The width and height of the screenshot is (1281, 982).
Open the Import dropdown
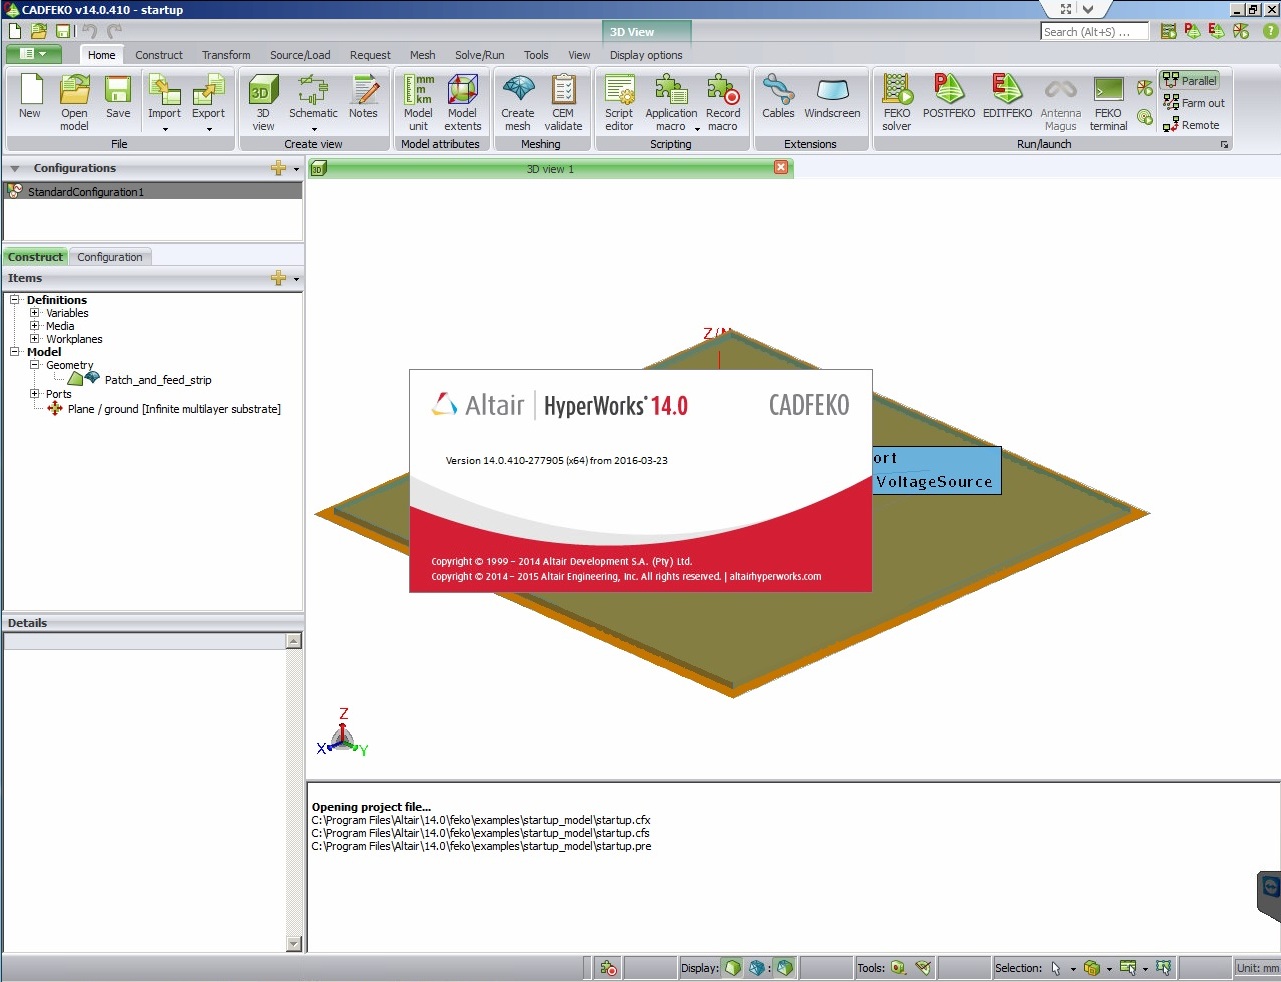pyautogui.click(x=164, y=128)
